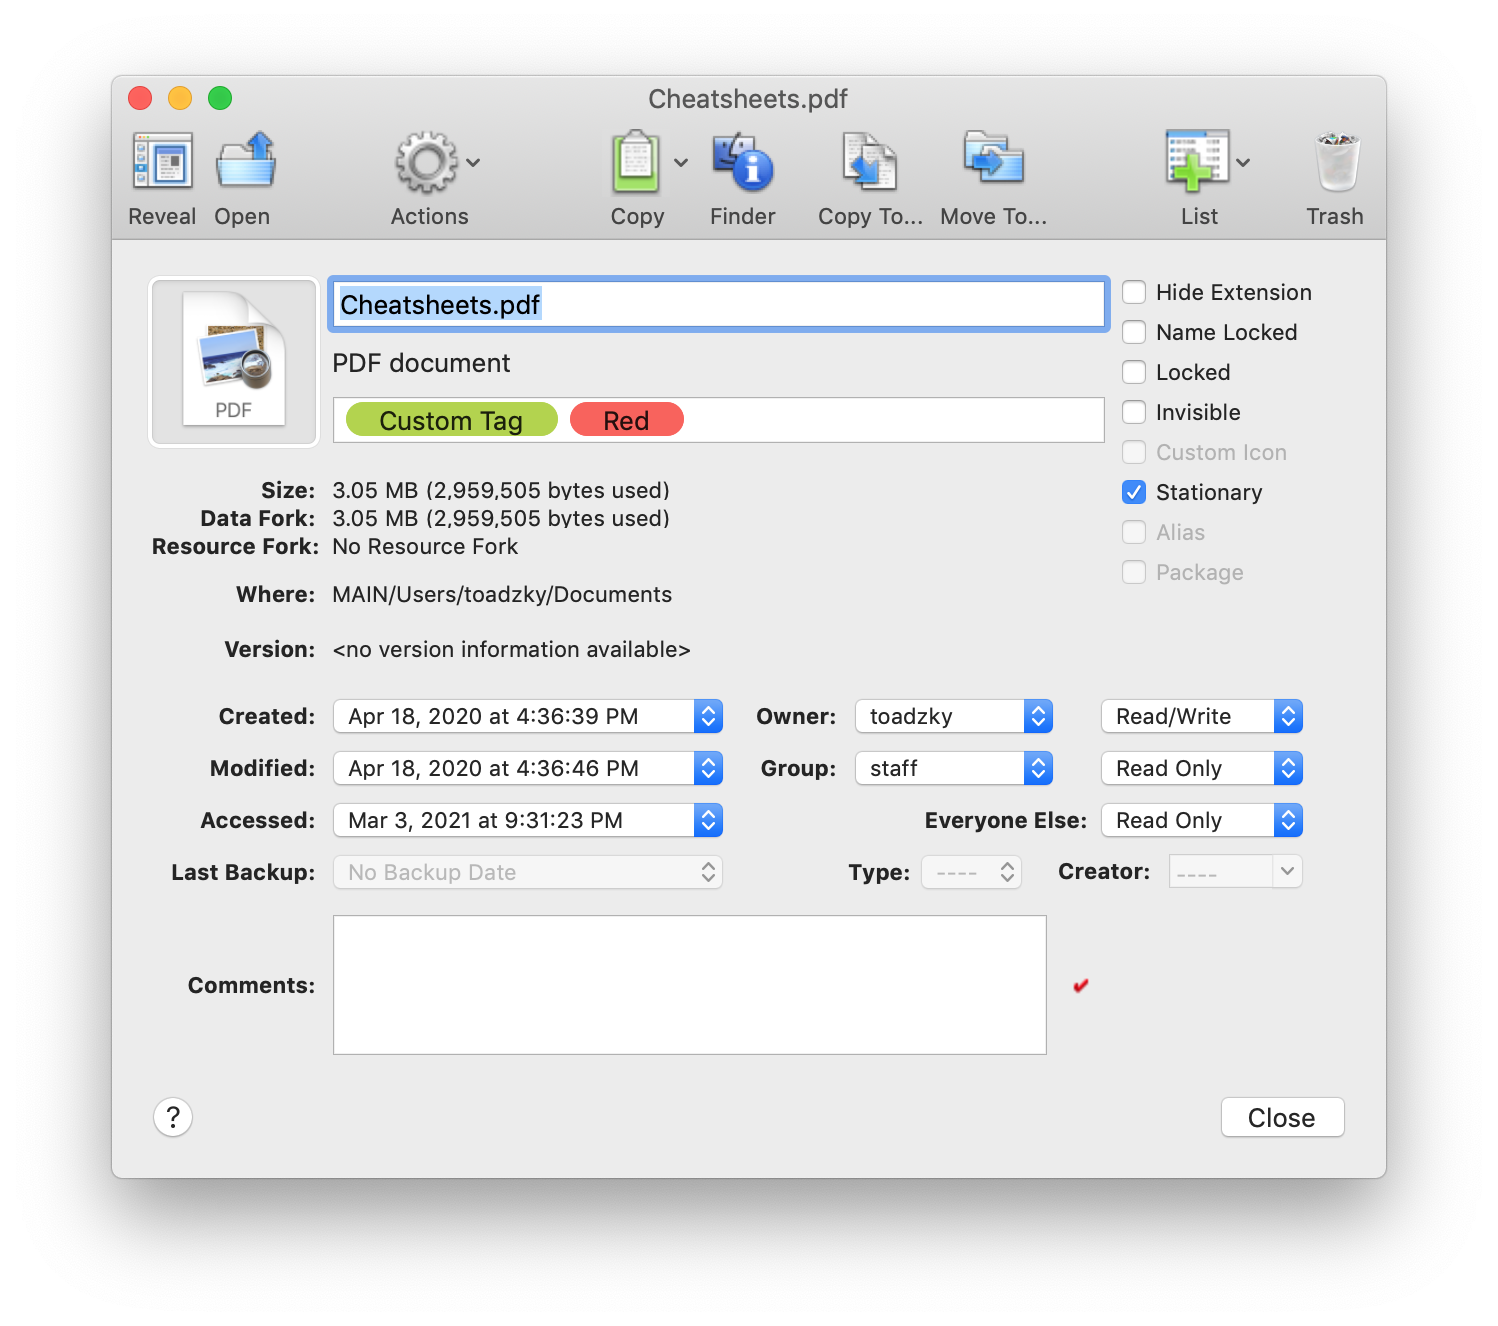Check the Locked checkbox
1498x1326 pixels.
pyautogui.click(x=1133, y=372)
